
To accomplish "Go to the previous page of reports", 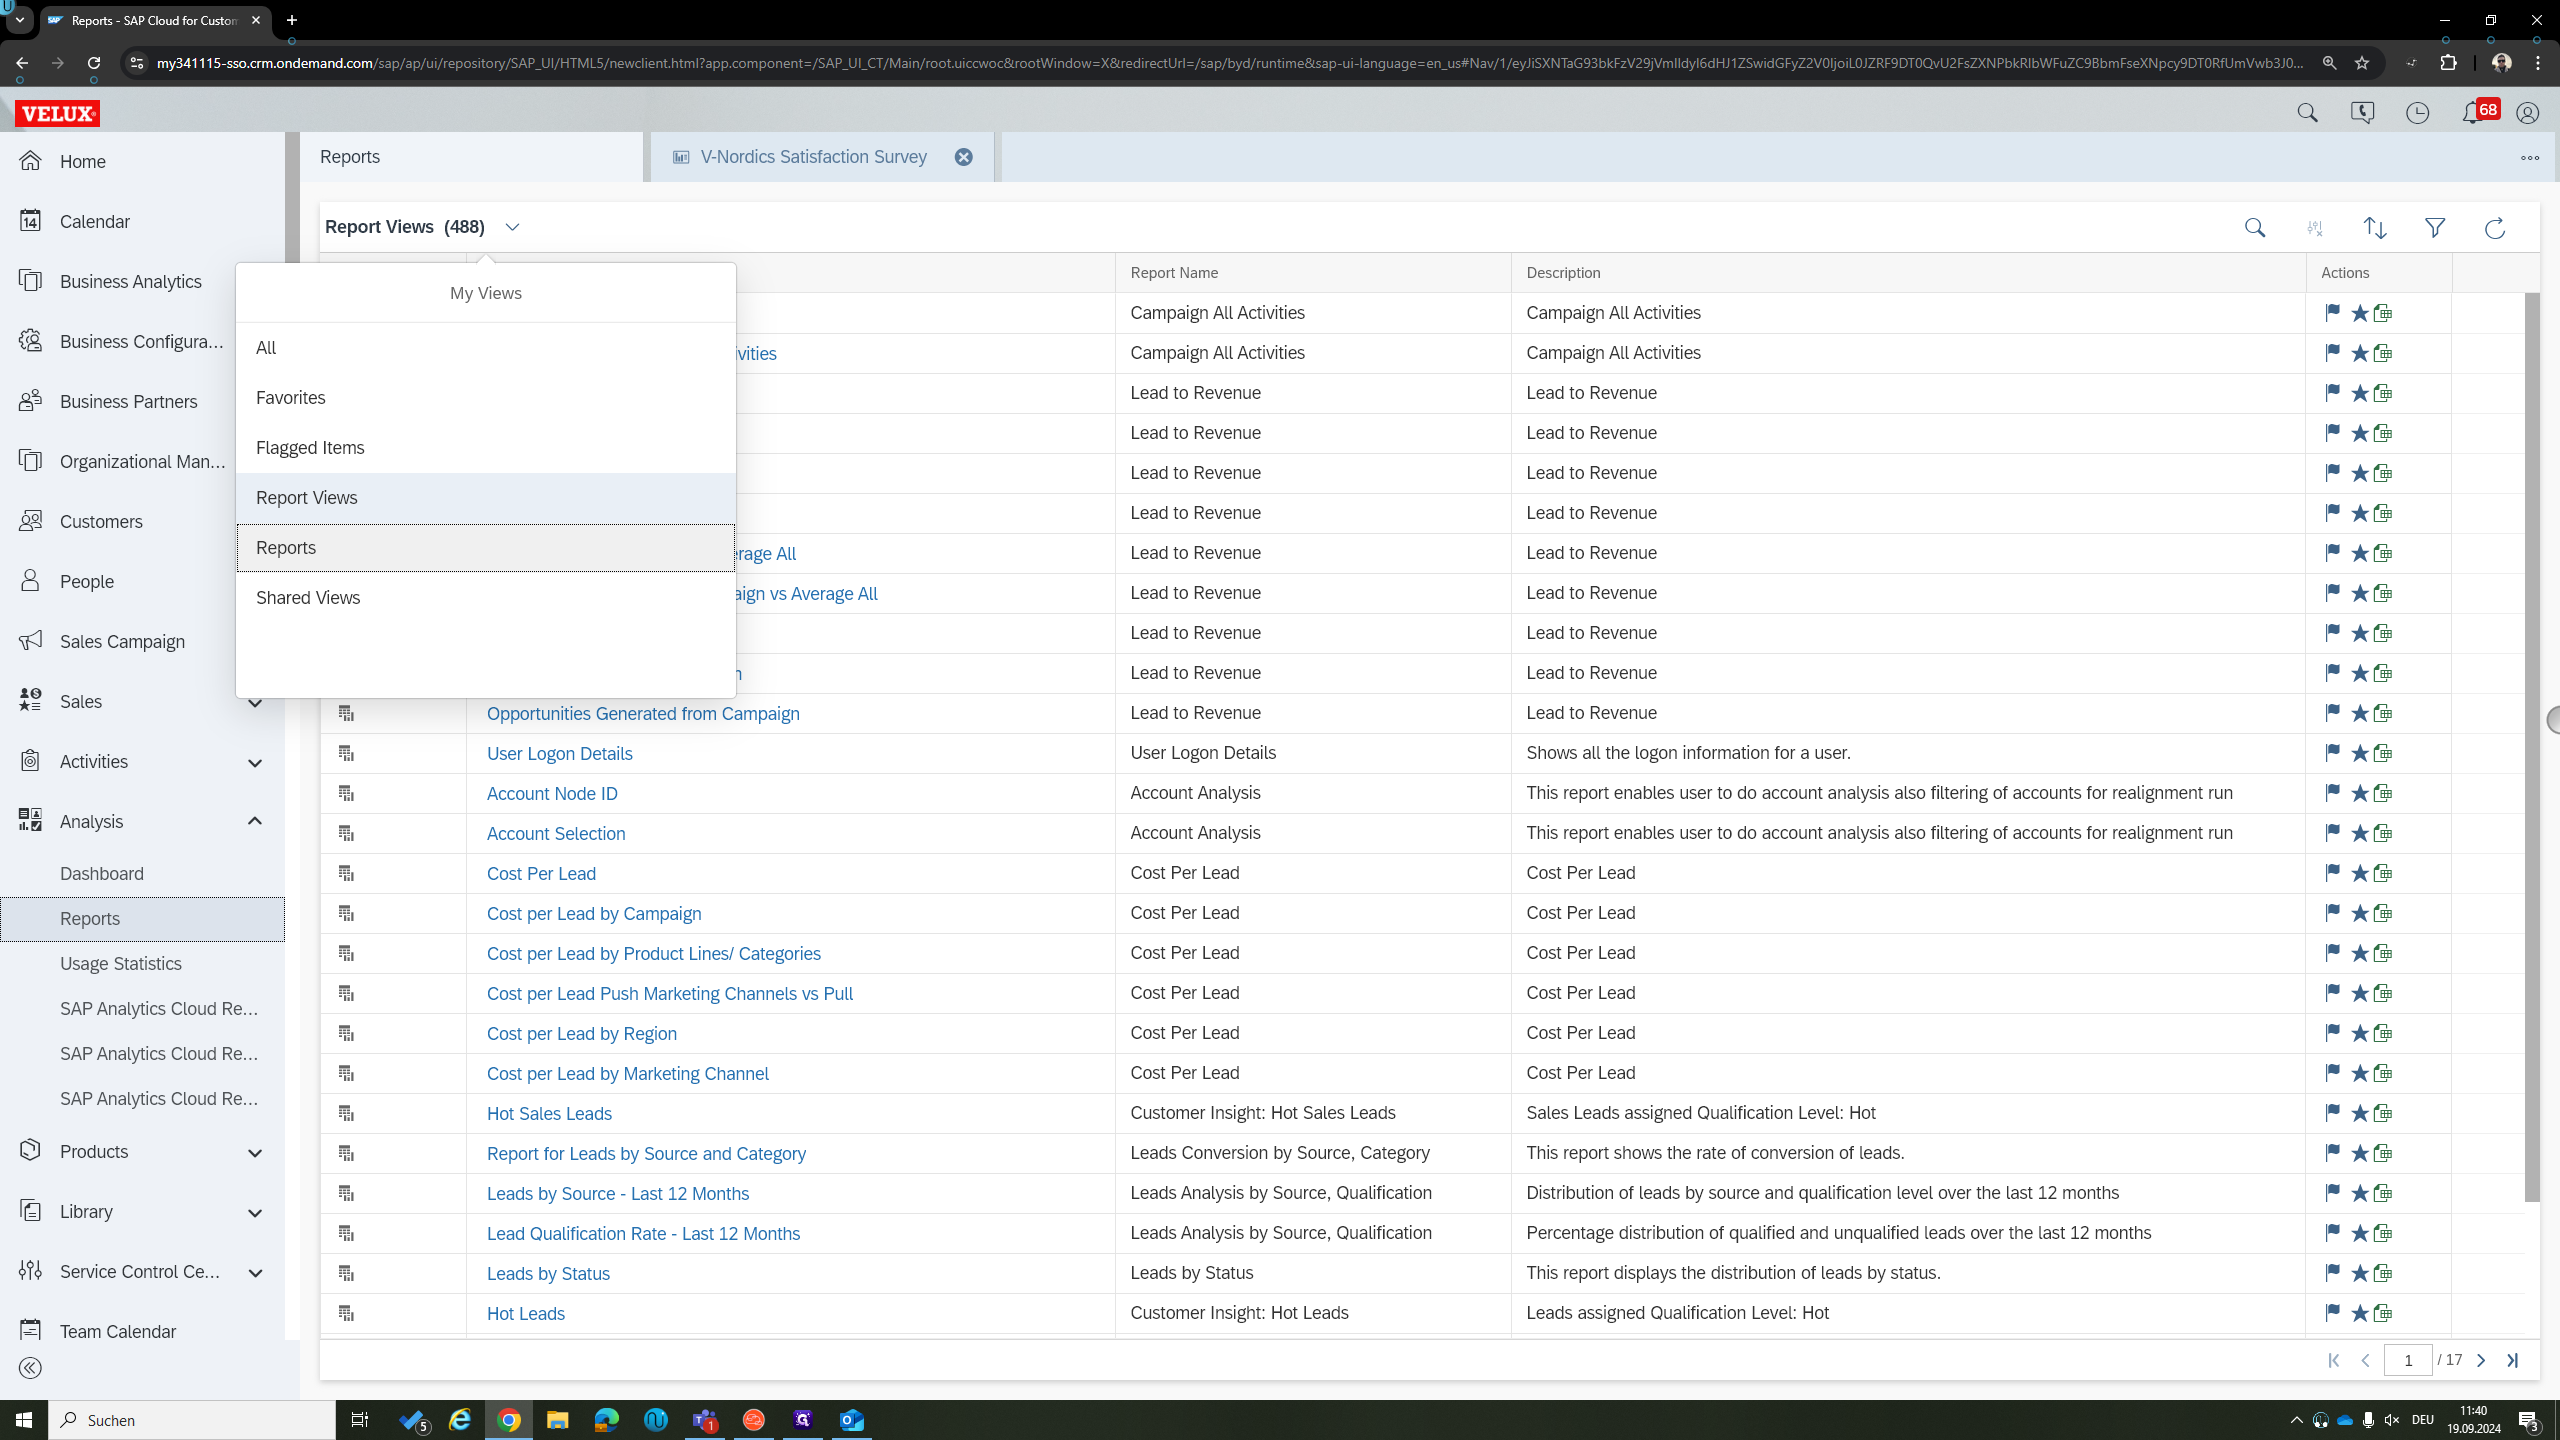I will coord(2365,1360).
